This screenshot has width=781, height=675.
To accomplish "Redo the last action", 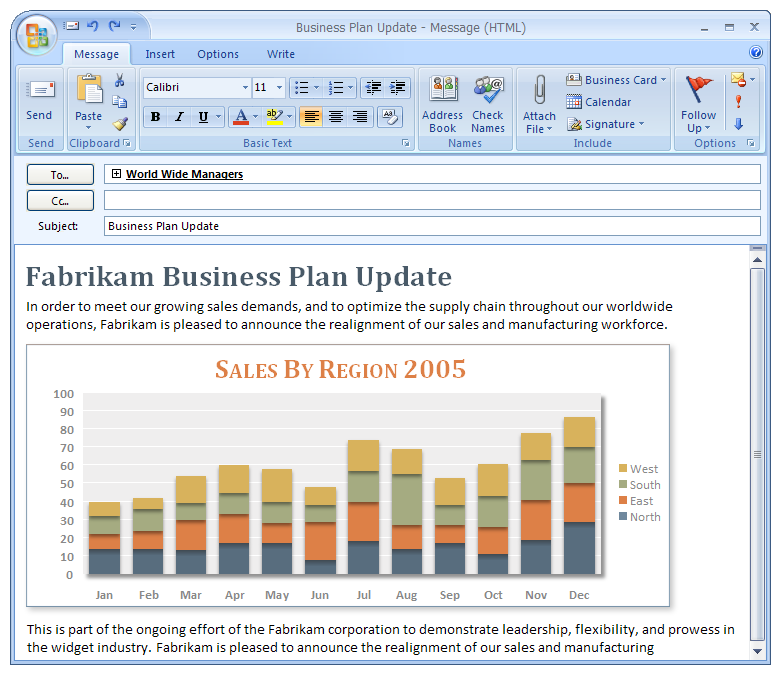I will click(x=115, y=25).
